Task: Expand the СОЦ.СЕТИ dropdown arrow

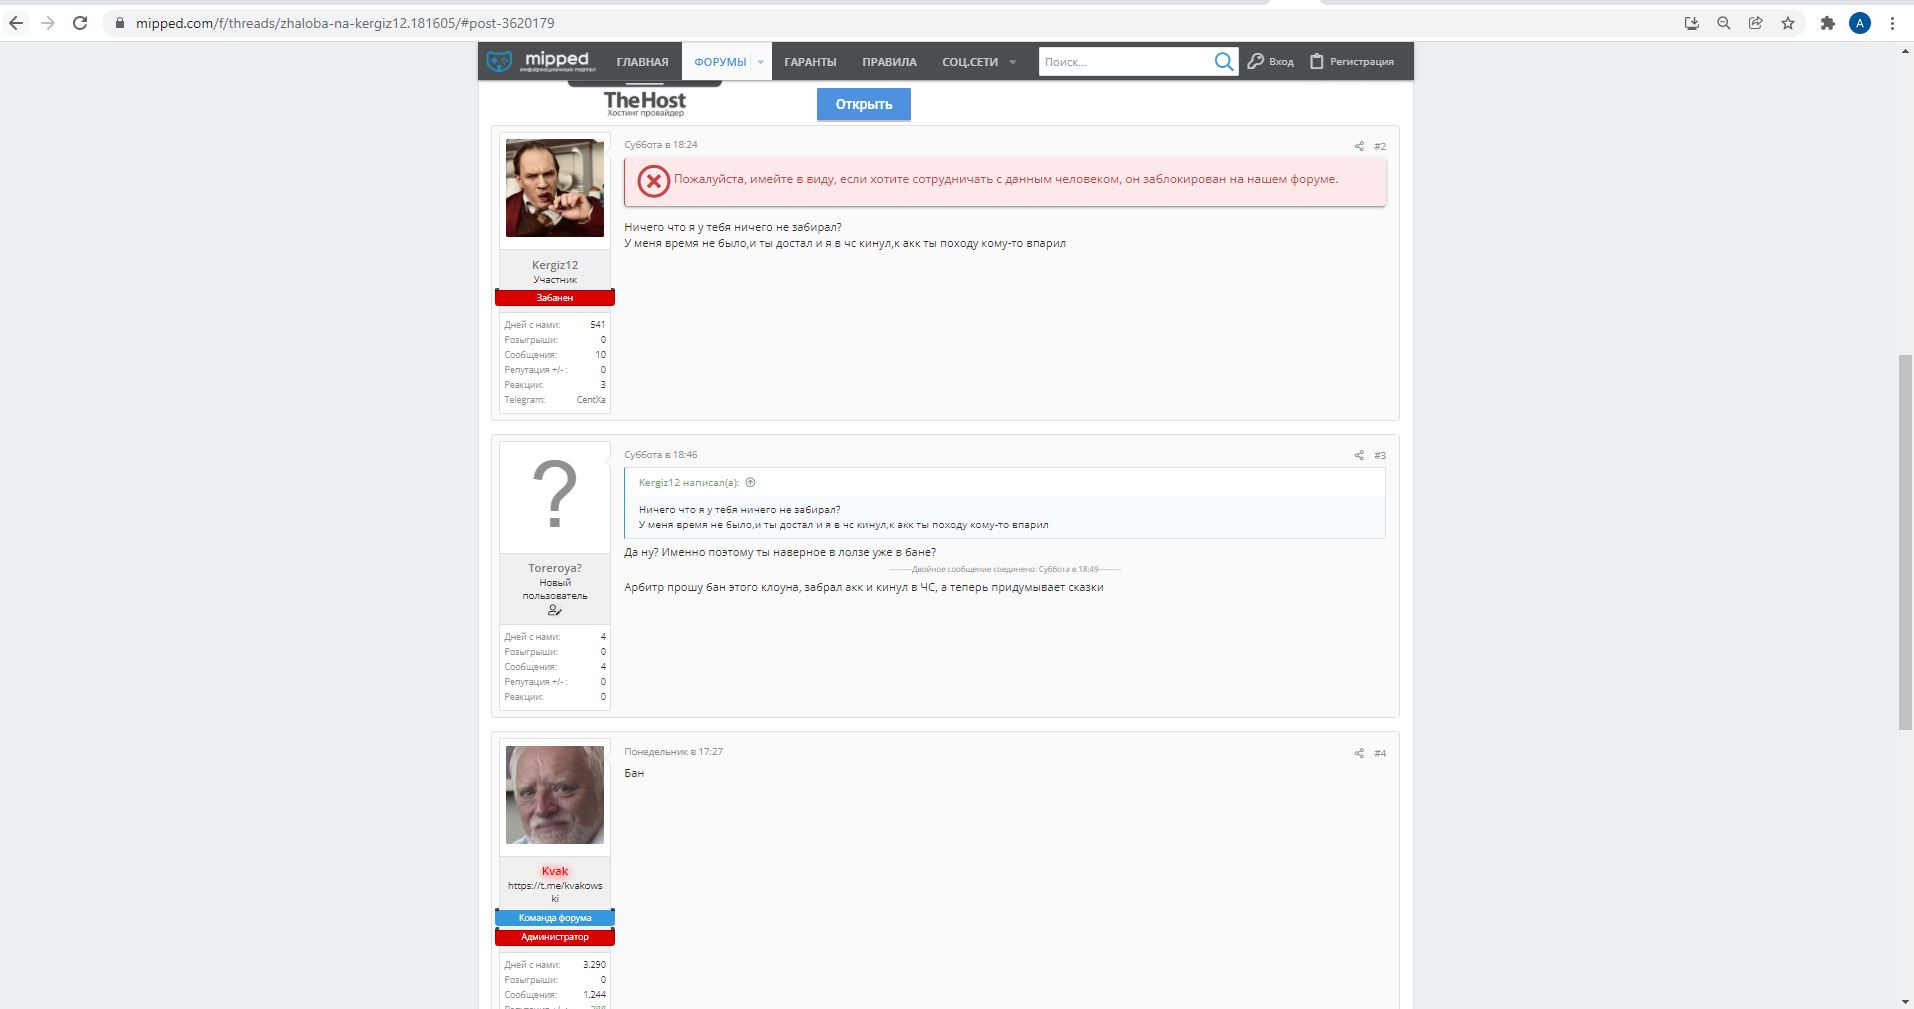Action: pyautogui.click(x=1012, y=62)
